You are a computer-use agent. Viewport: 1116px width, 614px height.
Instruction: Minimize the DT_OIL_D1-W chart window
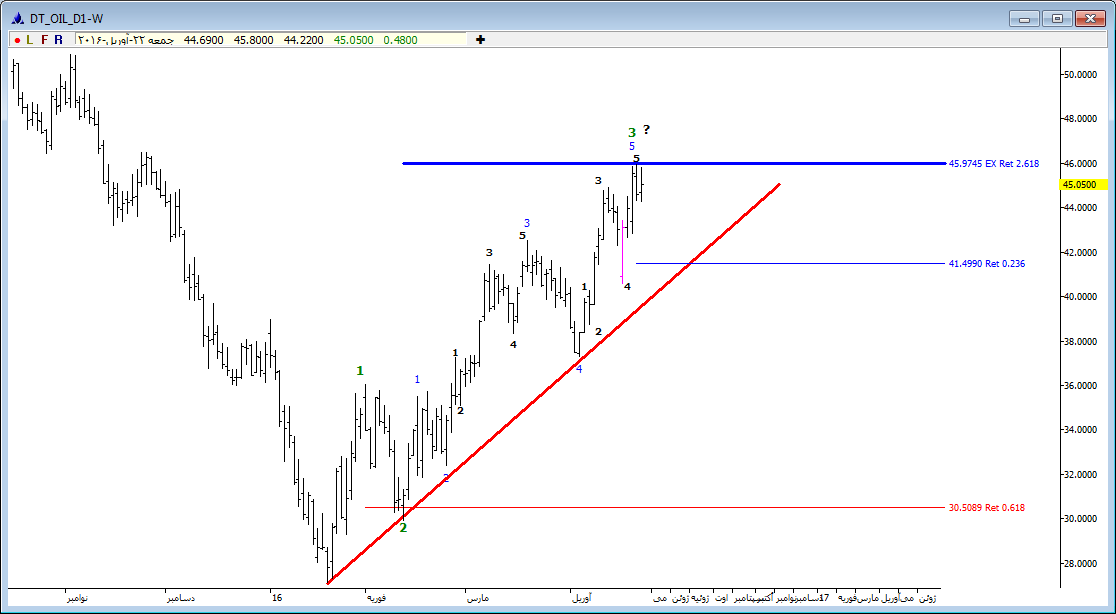(1026, 18)
